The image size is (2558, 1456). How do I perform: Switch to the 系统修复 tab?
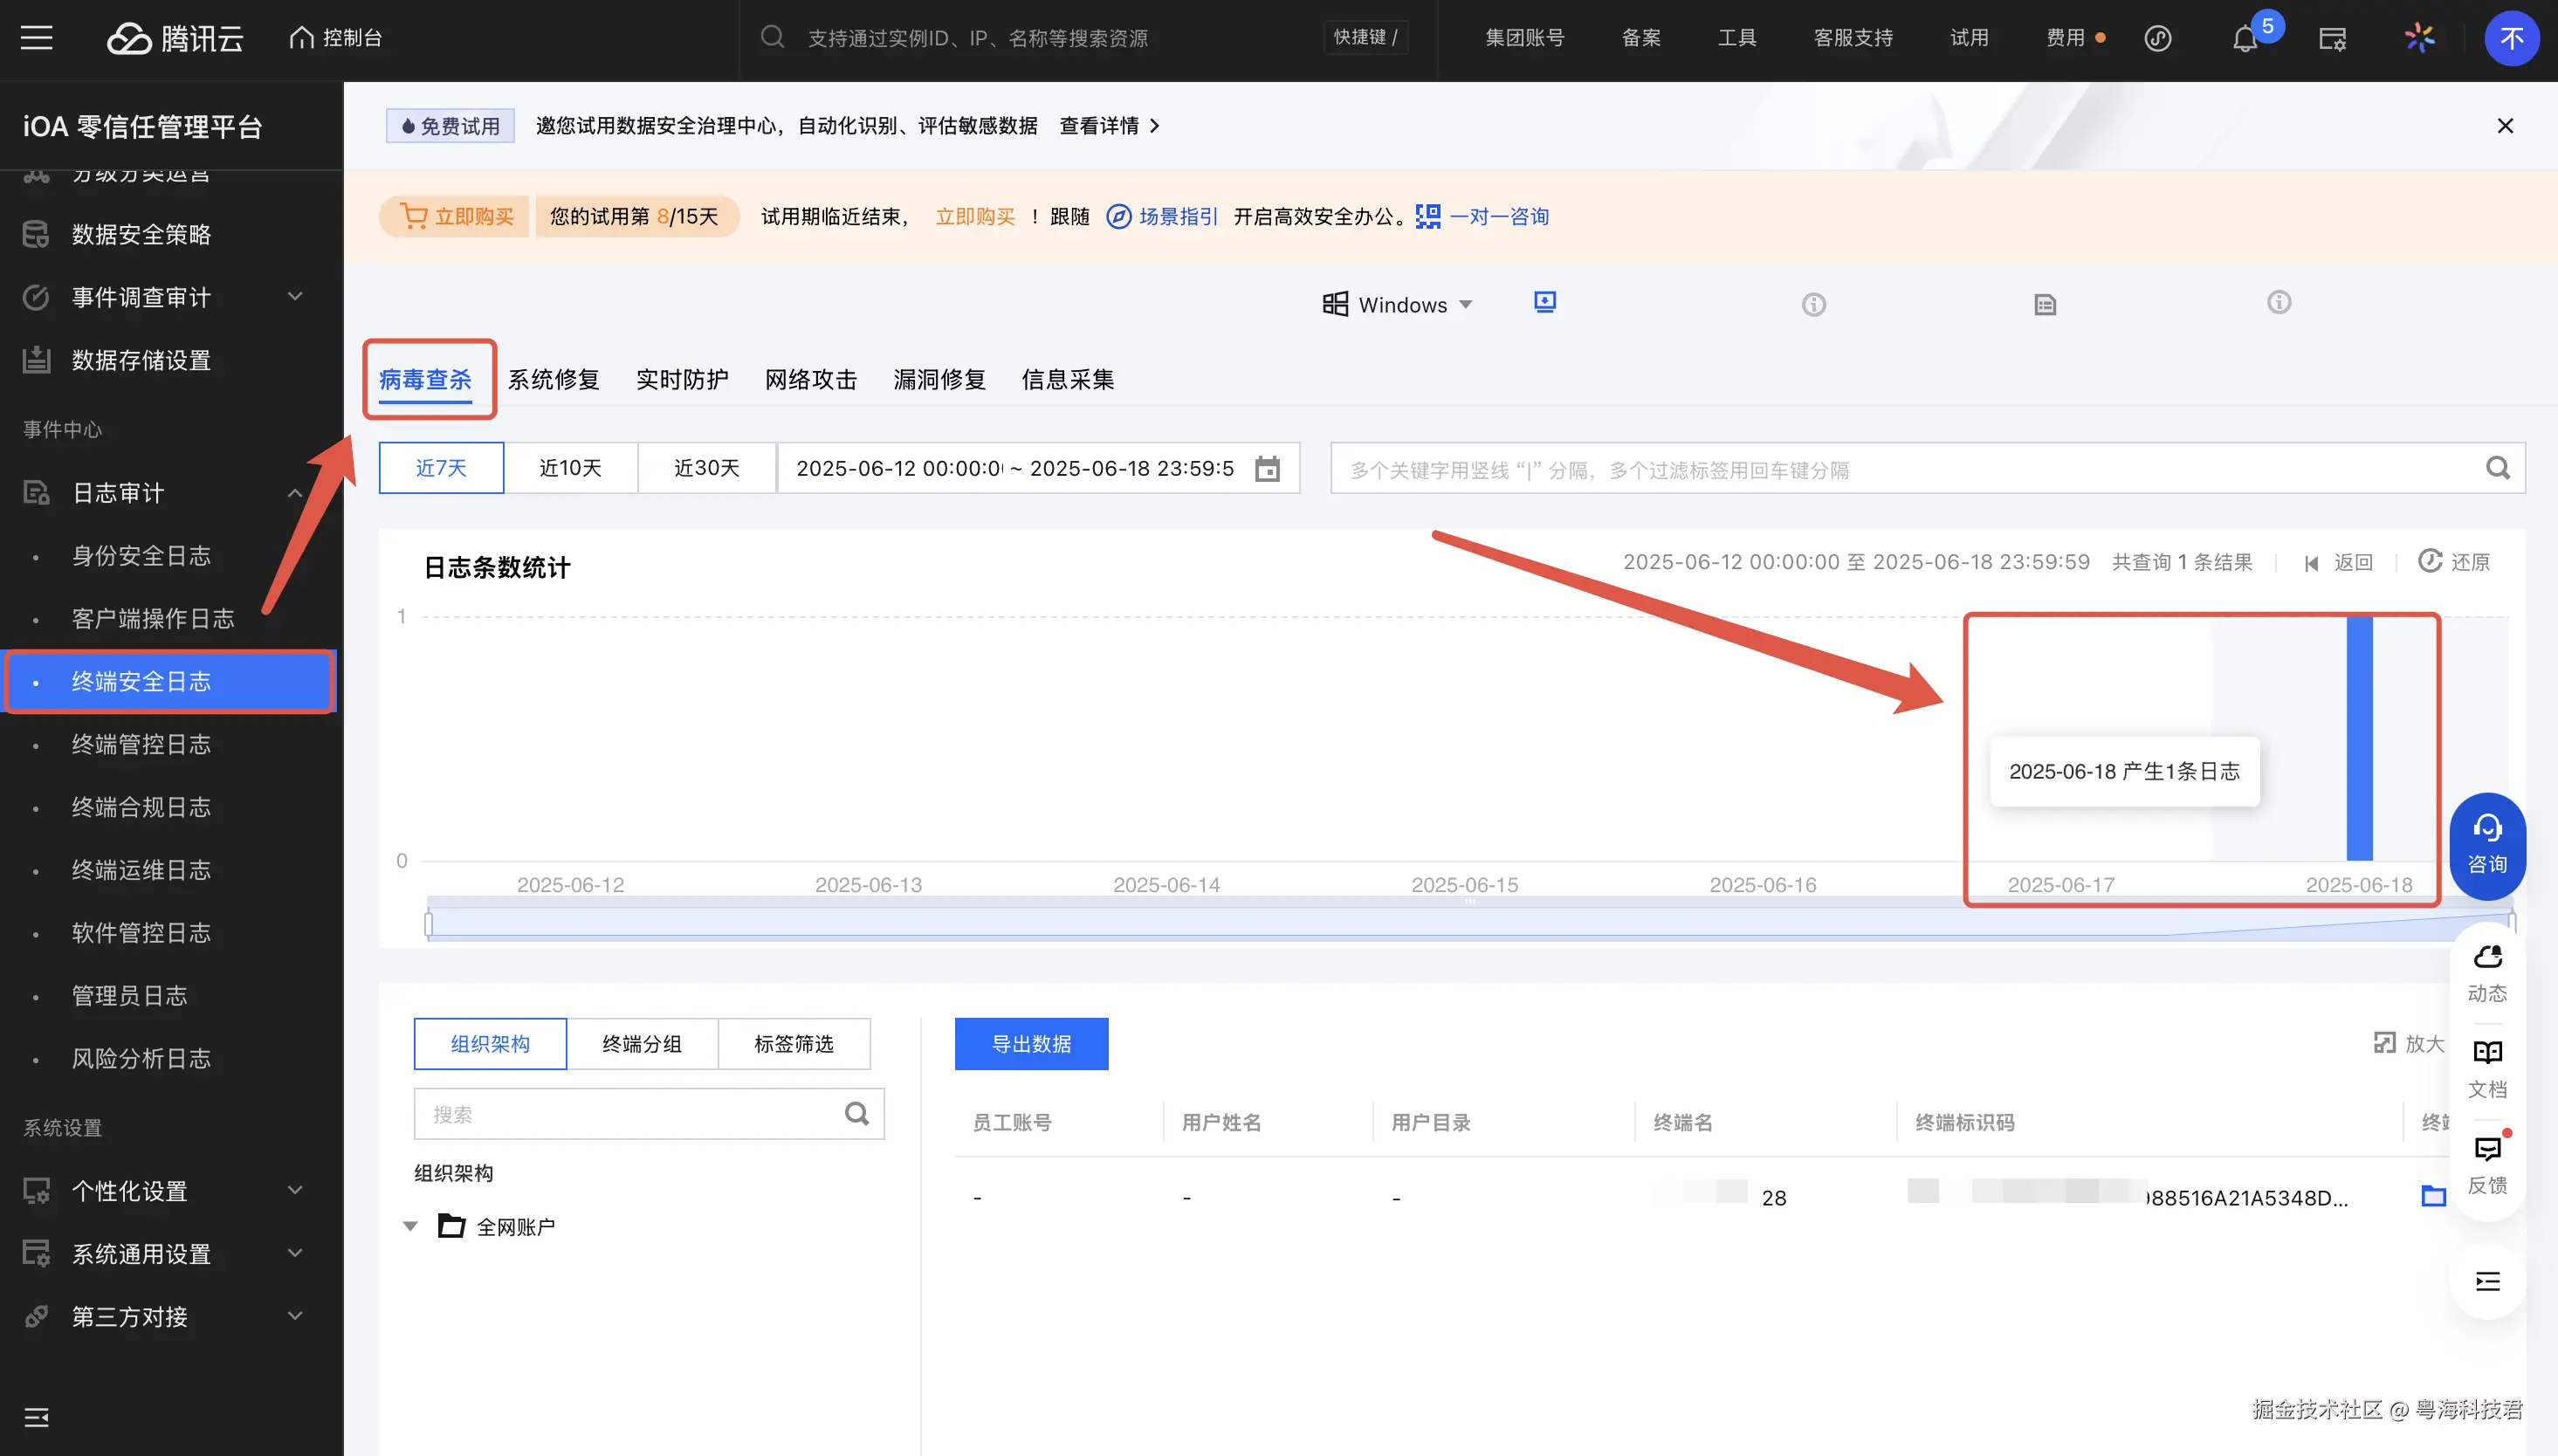click(x=553, y=380)
